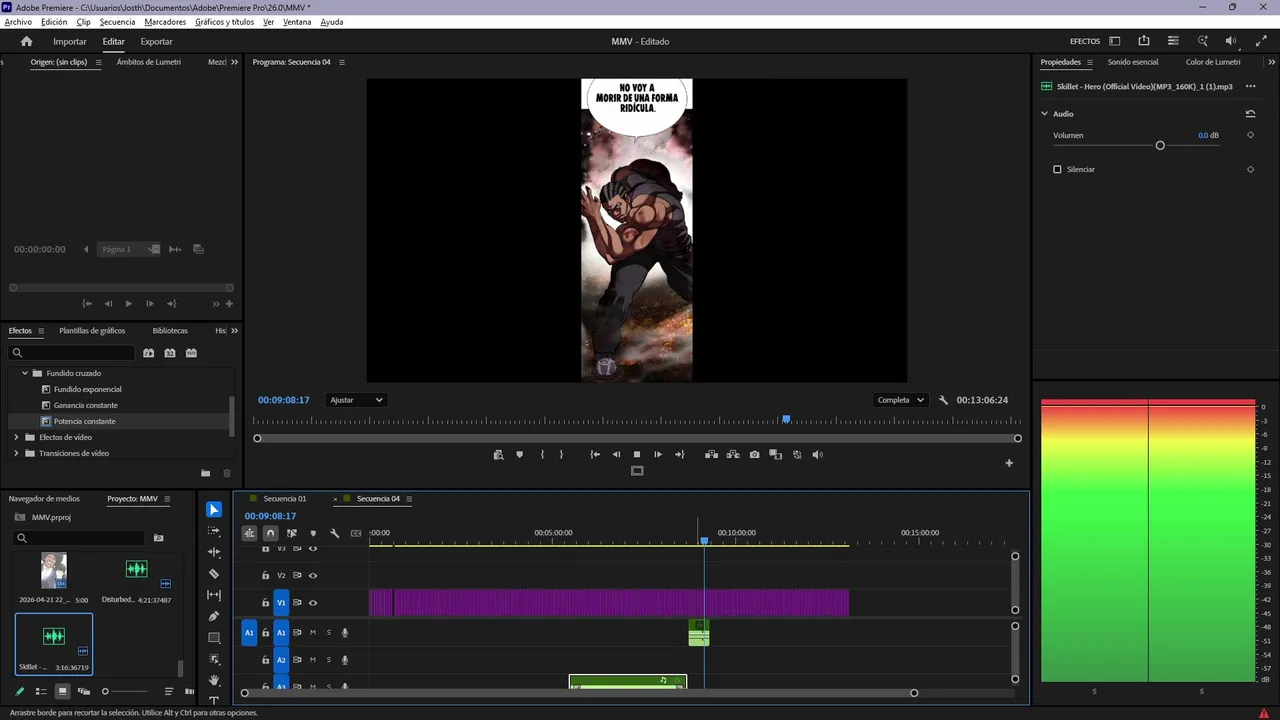Image resolution: width=1280 pixels, height=720 pixels.
Task: Select the Rectangle tool
Action: pyautogui.click(x=214, y=637)
